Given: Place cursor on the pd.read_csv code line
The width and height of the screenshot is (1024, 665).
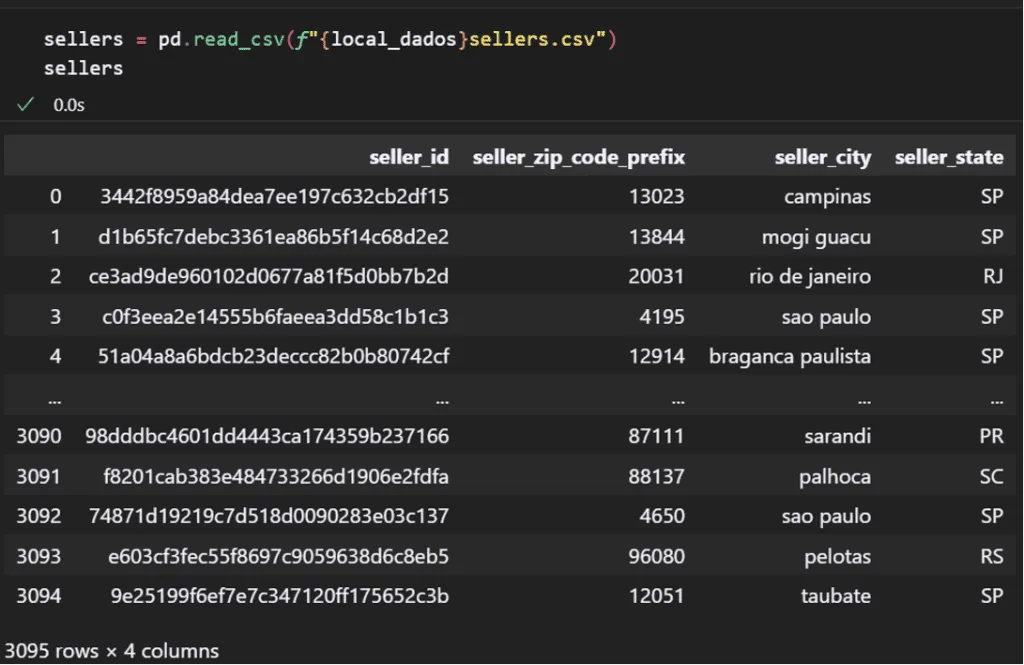Looking at the screenshot, I should [330, 39].
